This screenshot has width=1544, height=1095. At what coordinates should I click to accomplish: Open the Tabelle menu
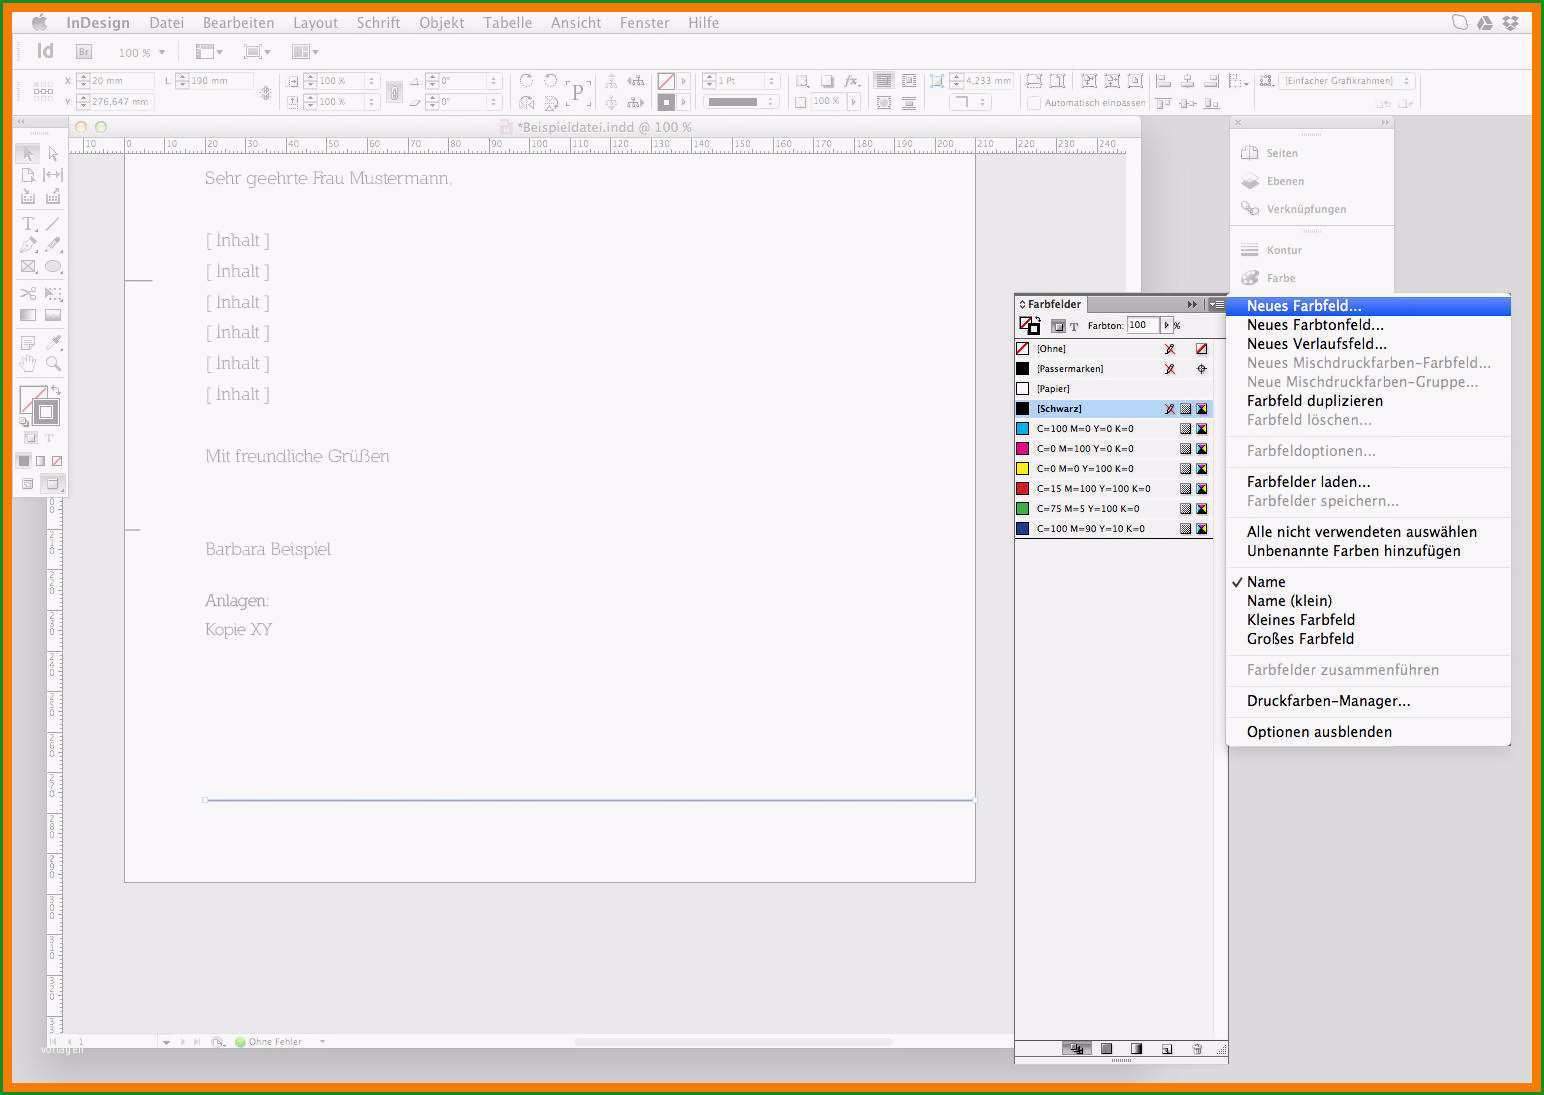click(507, 22)
